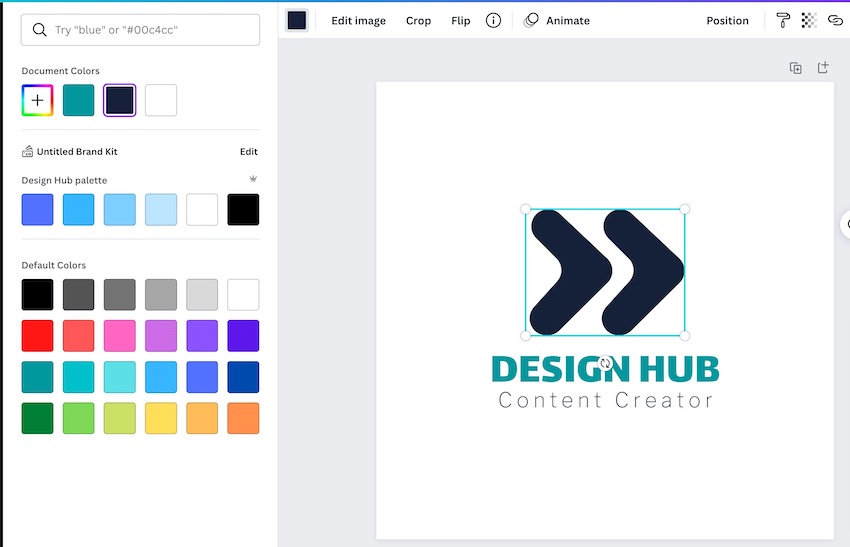
Task: Select the teal document color swatch
Action: point(79,100)
